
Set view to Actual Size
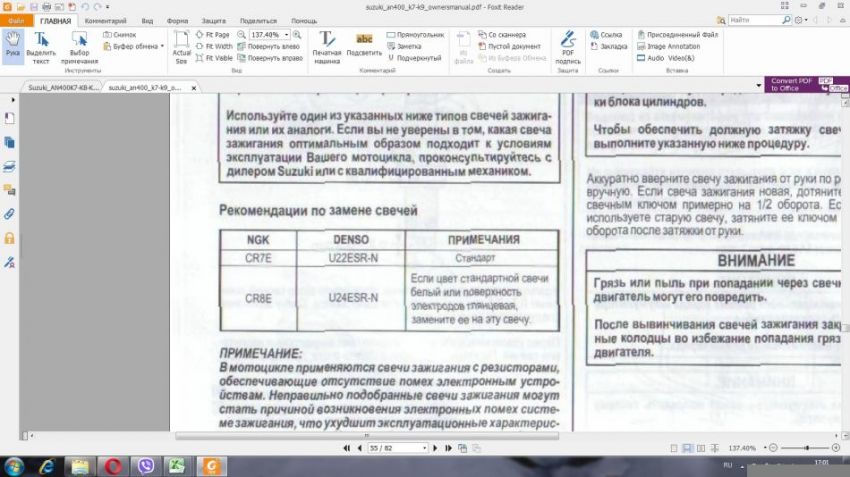tap(181, 48)
